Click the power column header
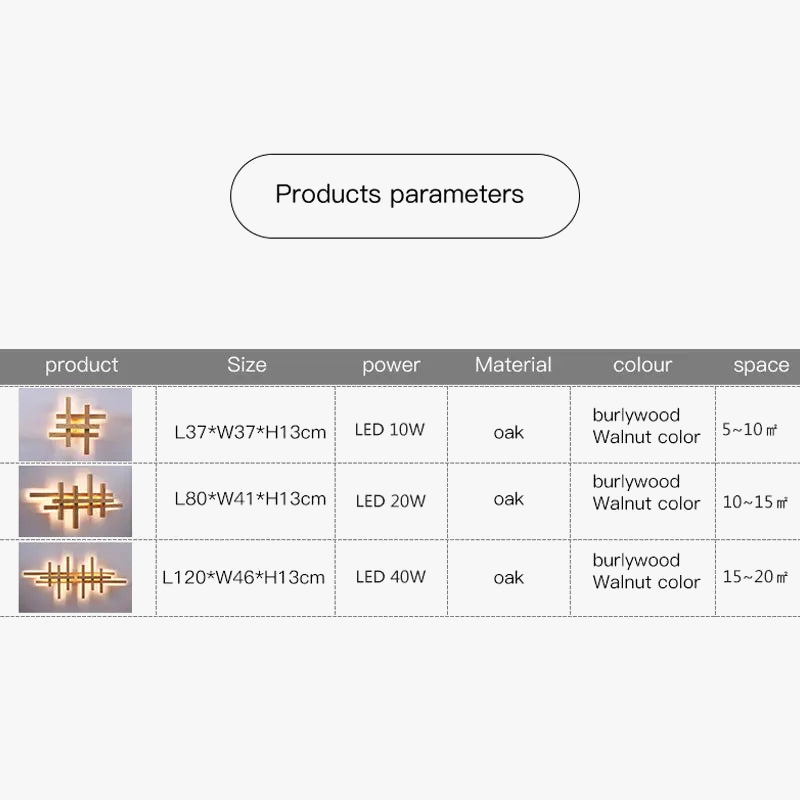The width and height of the screenshot is (800, 800). click(391, 365)
